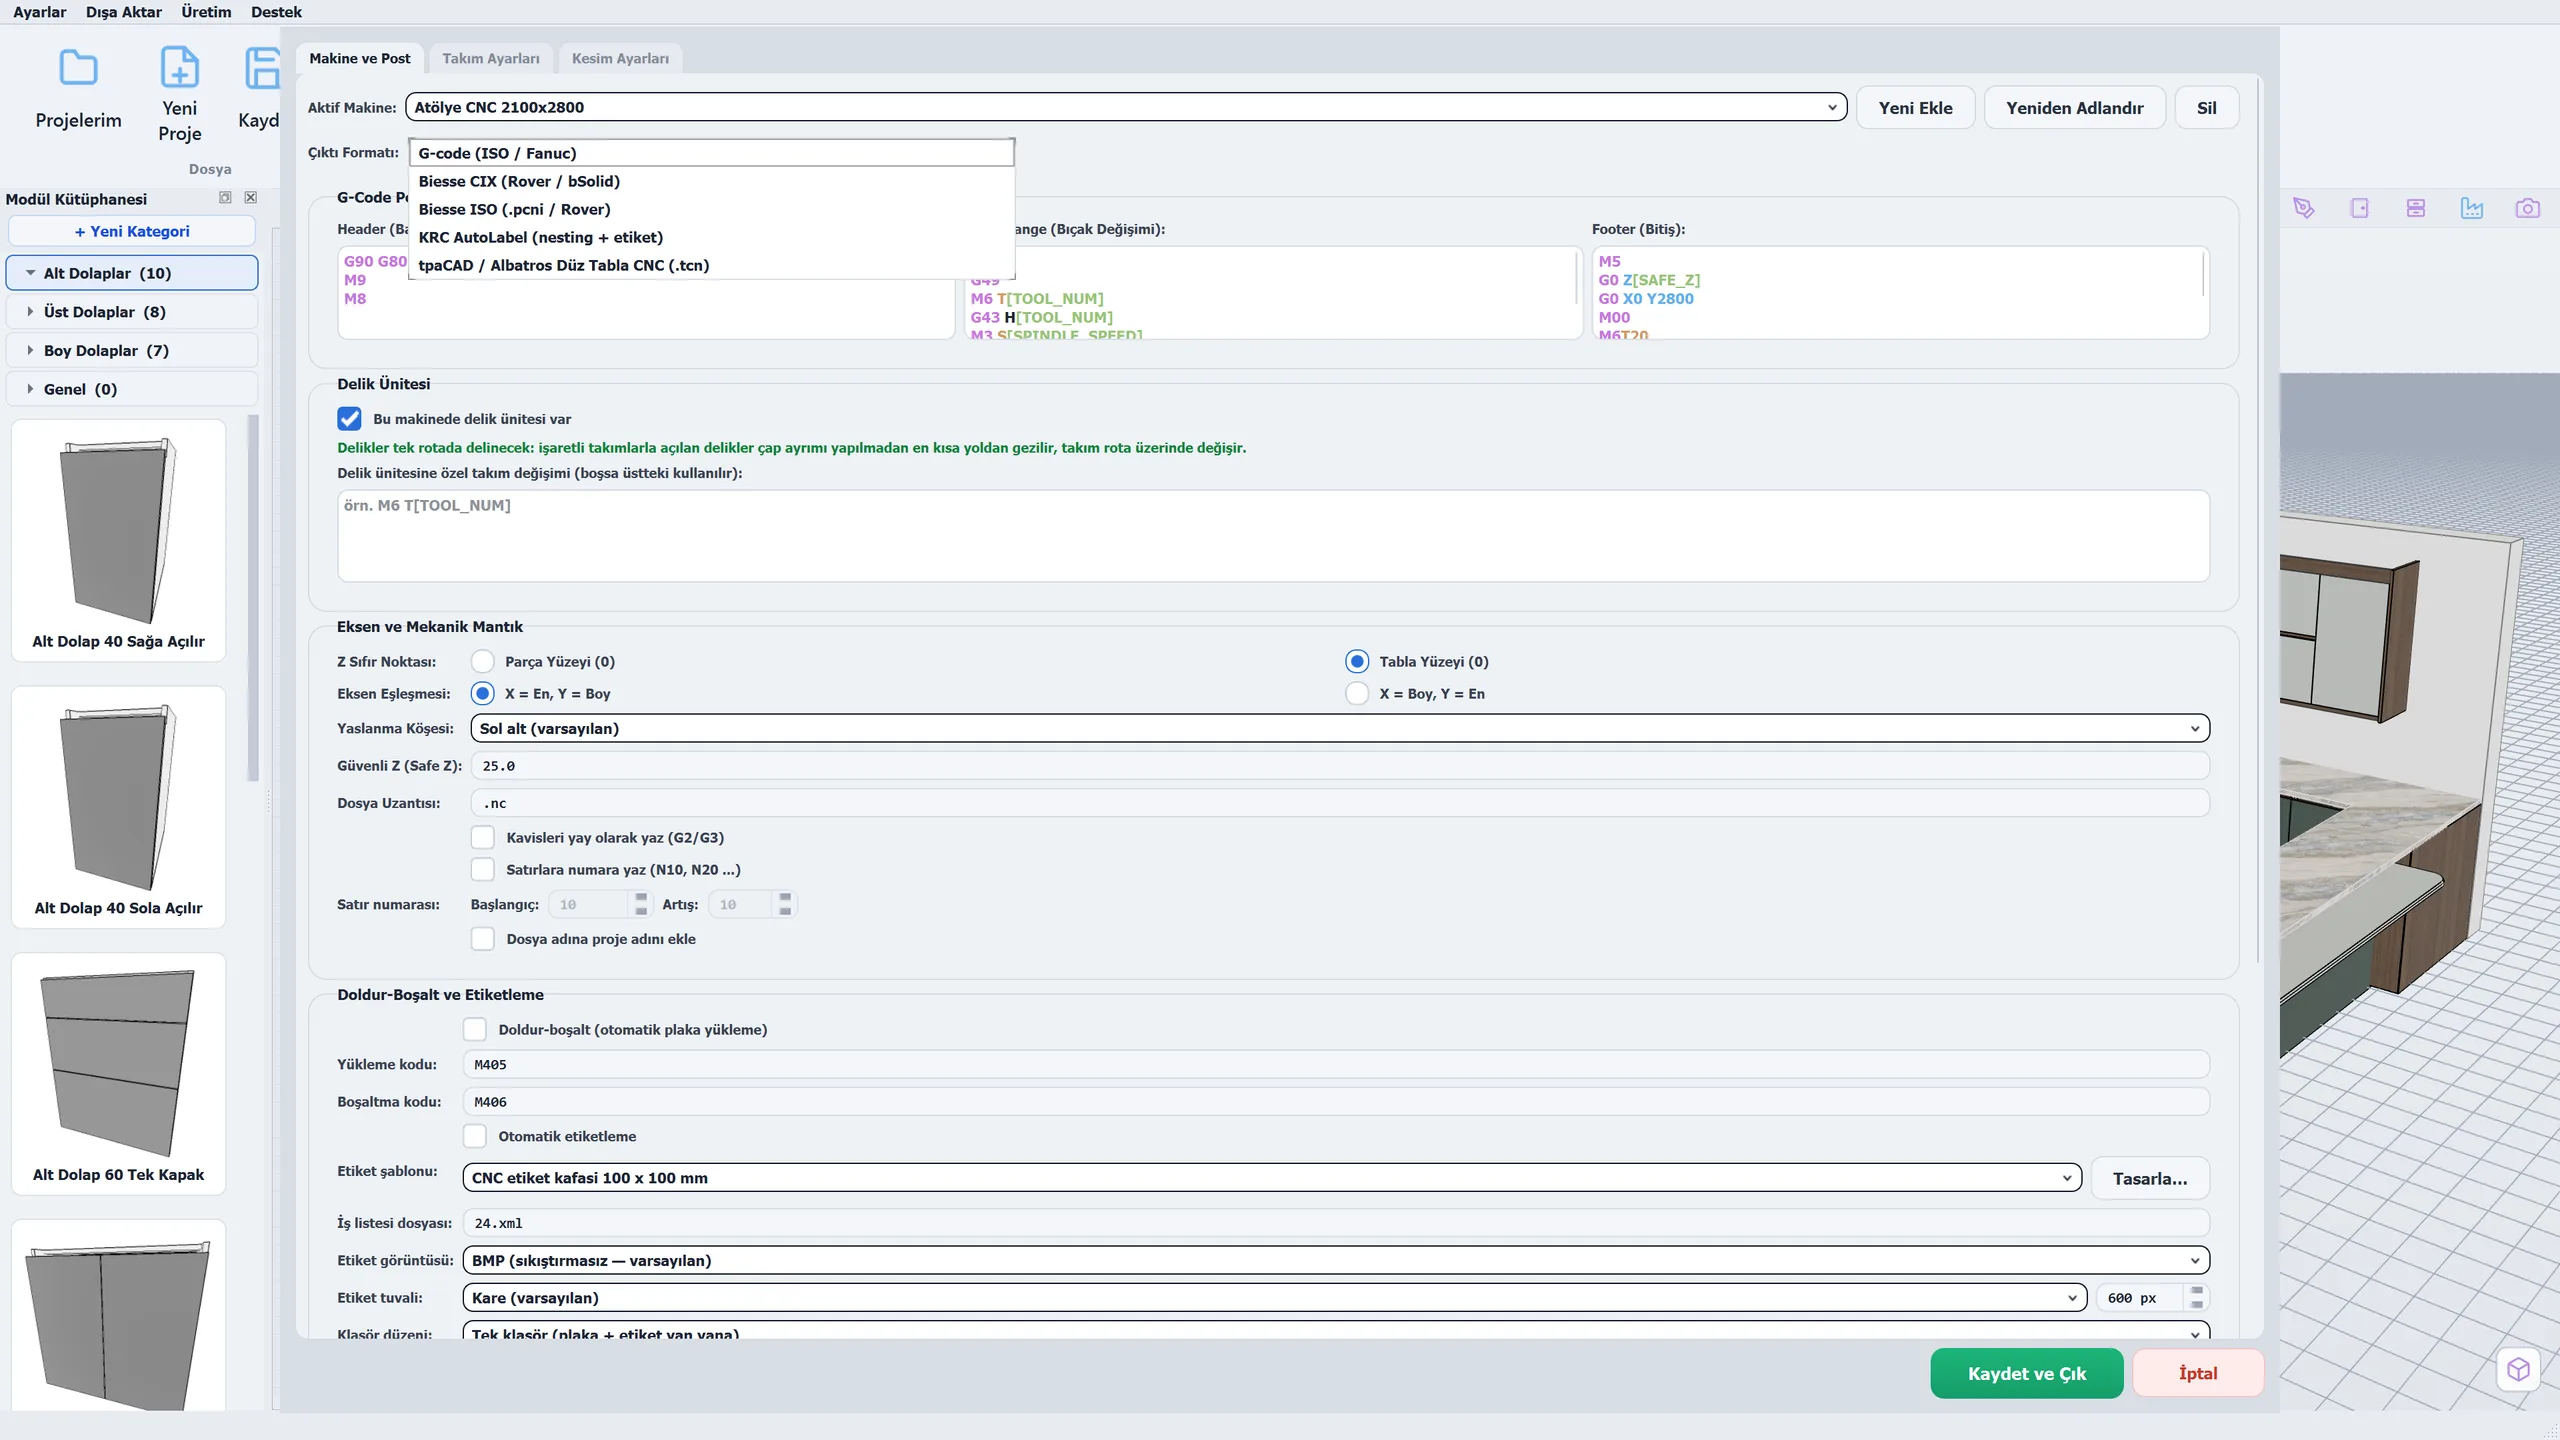Enable Satırlara numara yaz checkbox
Screen dimensions: 2560x1440
click(x=482, y=869)
